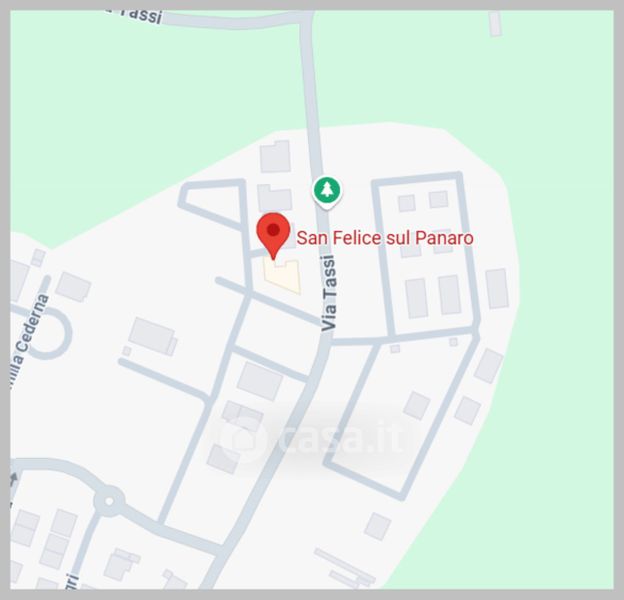Screen dimensions: 624x600
Task: Click the circular cul-de-sac loop near Cederna
Action: [50, 333]
